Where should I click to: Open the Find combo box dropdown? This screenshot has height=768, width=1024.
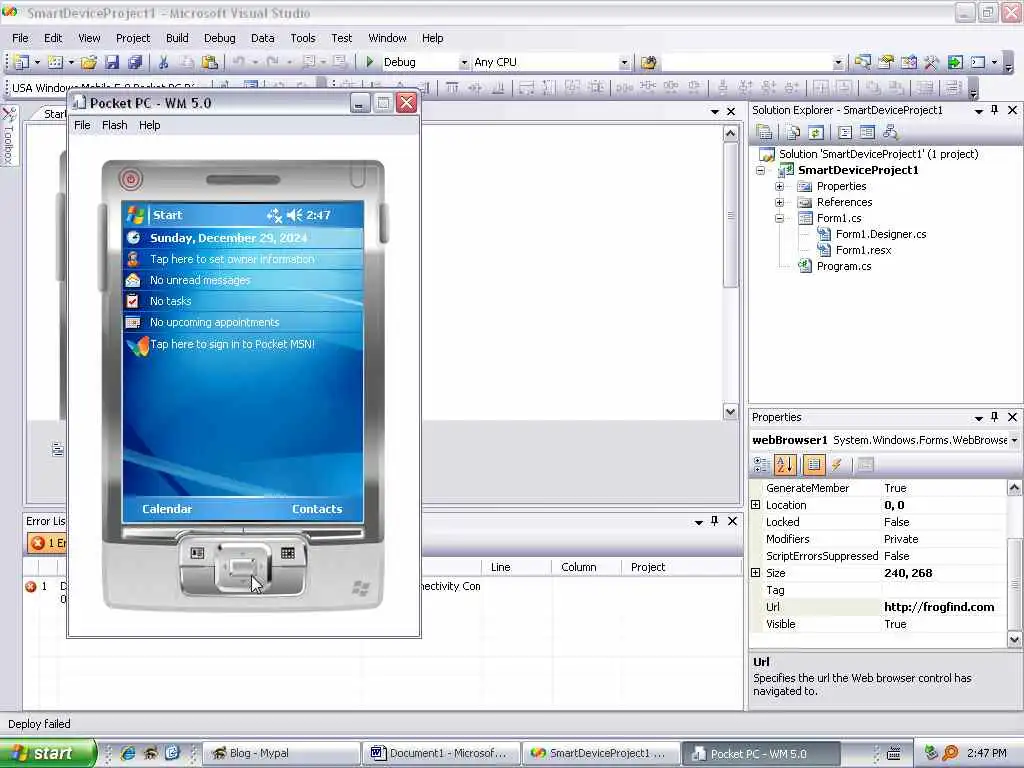point(839,63)
